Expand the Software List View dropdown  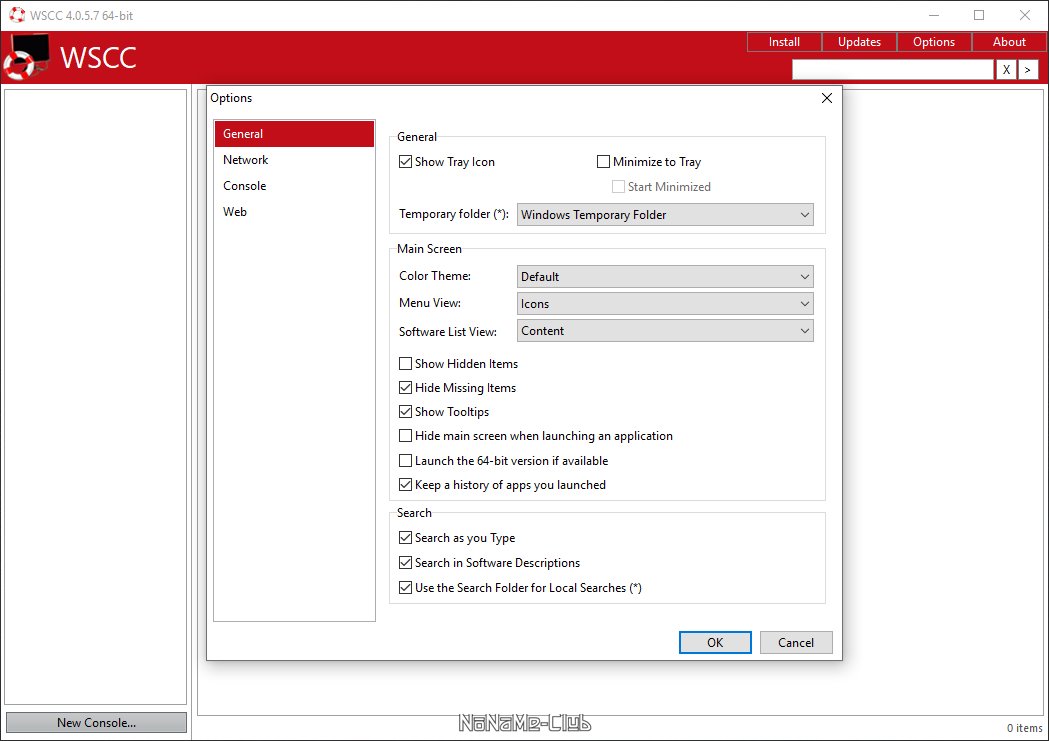(665, 331)
